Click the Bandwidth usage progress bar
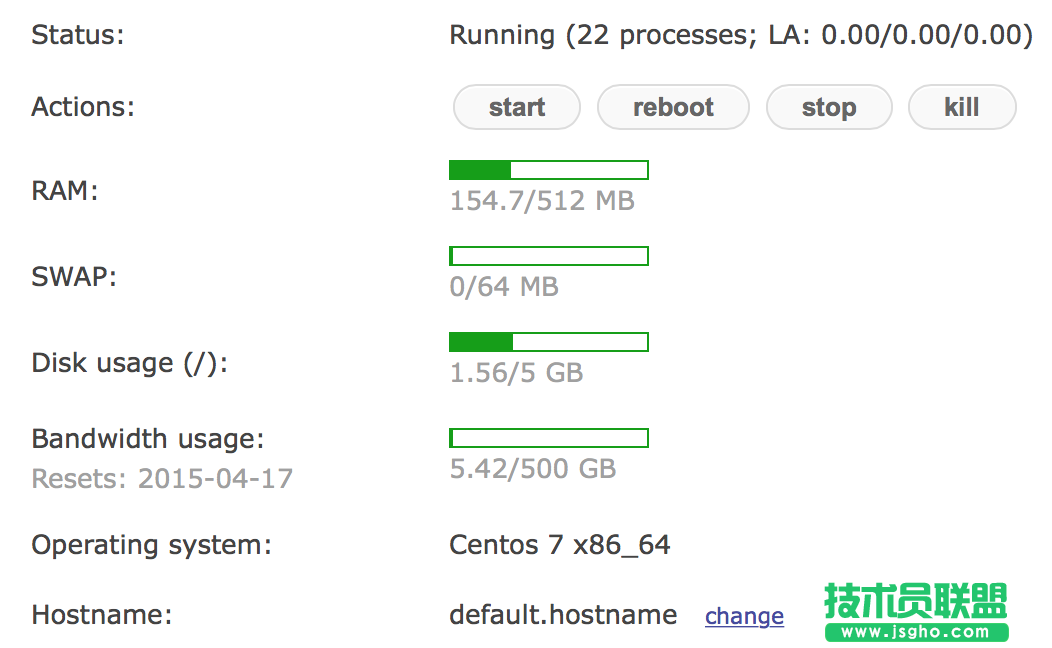The height and width of the screenshot is (648, 1052). pyautogui.click(x=549, y=438)
